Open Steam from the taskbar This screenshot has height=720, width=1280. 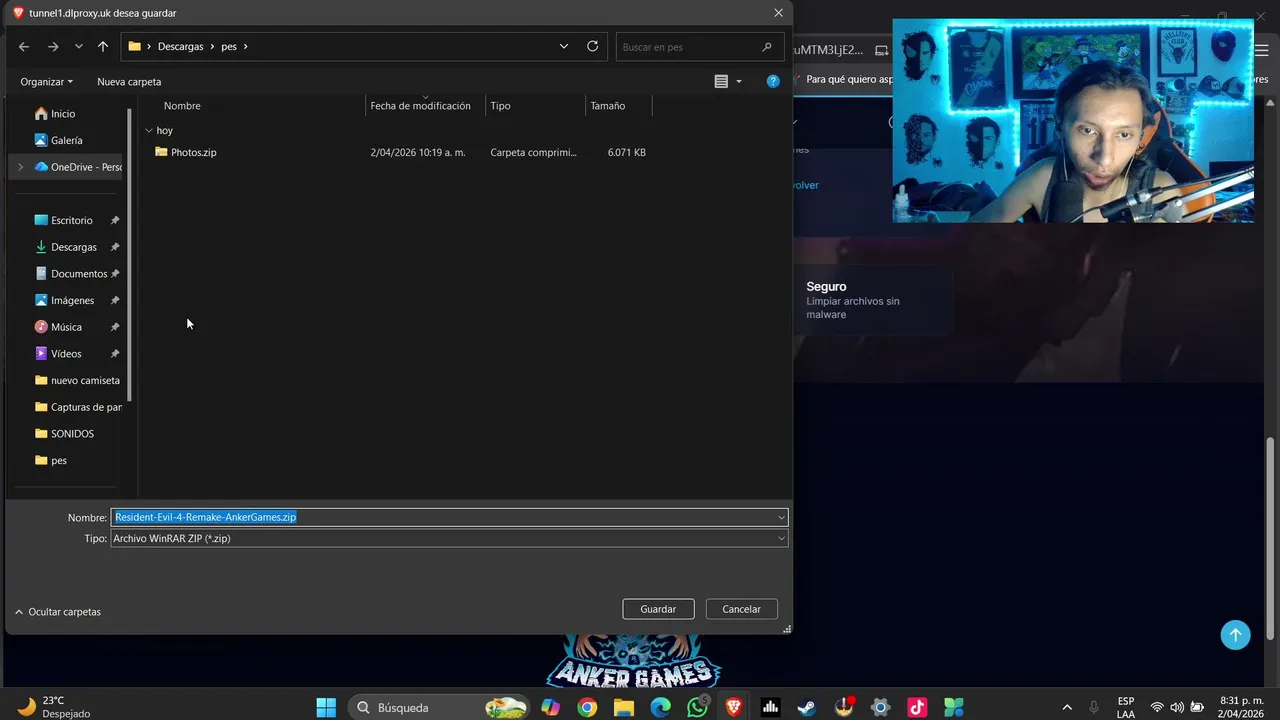806,707
